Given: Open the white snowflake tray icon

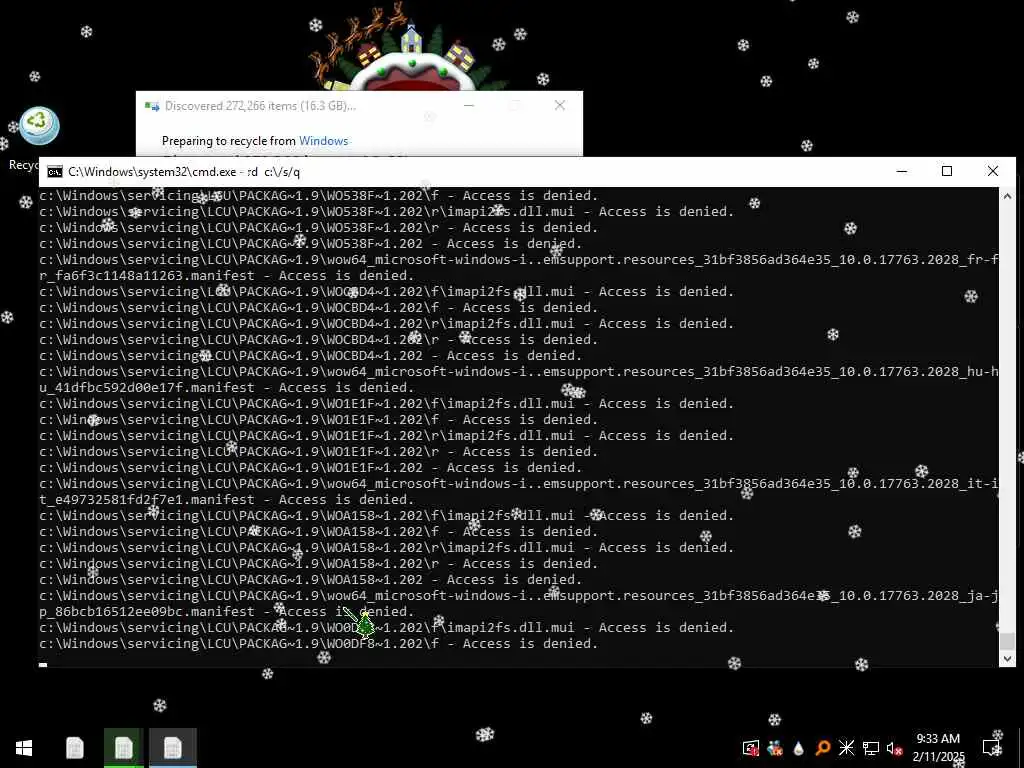Looking at the screenshot, I should coord(846,748).
